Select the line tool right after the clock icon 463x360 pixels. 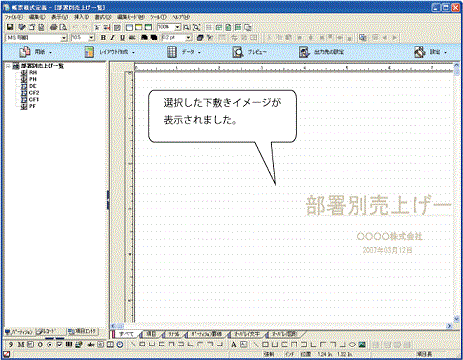(132, 344)
